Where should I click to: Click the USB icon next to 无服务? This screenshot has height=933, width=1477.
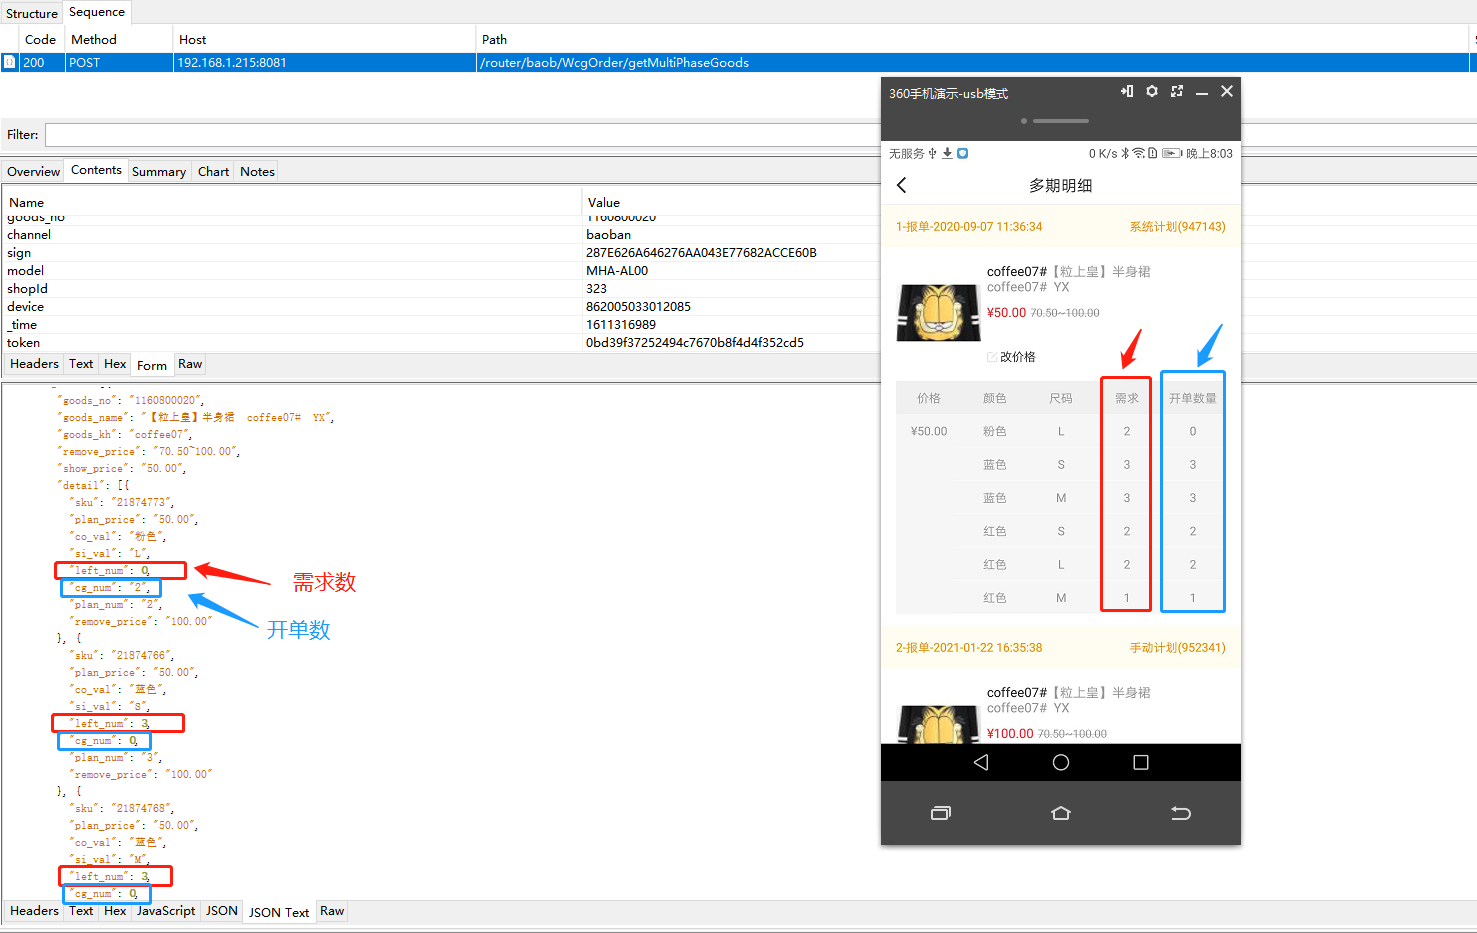tap(933, 153)
